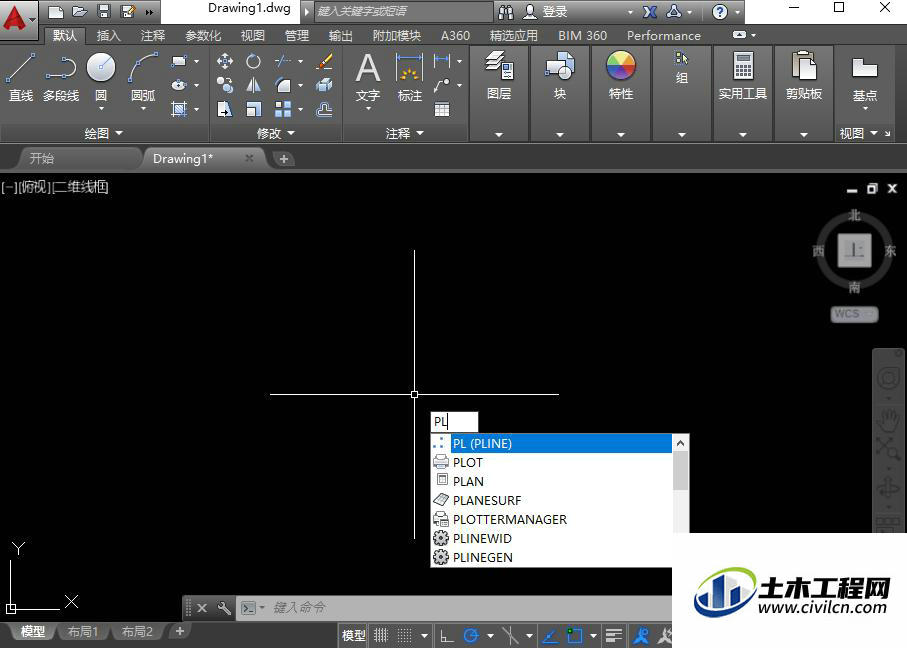Click the Hatch tool icon

coord(179,108)
